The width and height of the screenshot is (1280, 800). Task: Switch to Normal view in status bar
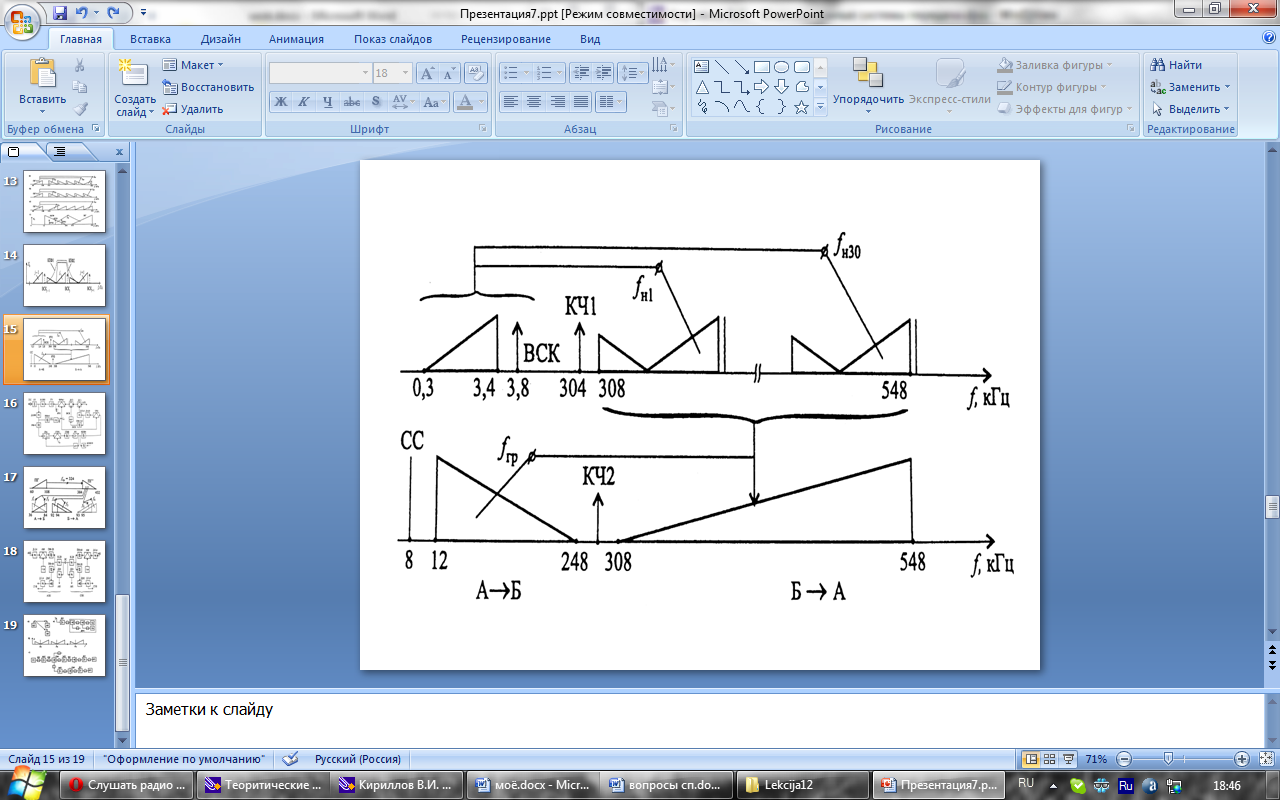[1032, 759]
